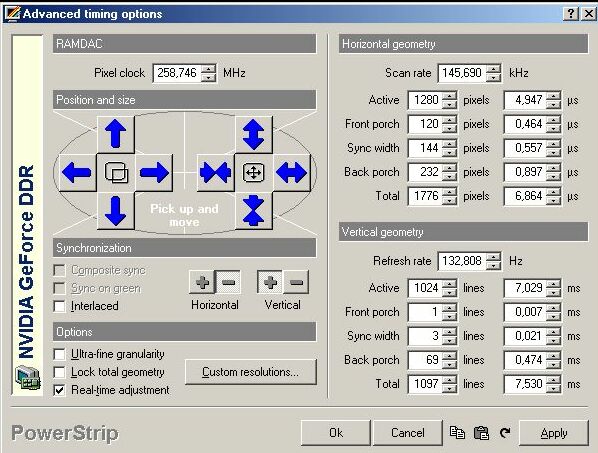Widen screen with horizontal double-arrow icon
Screen dimensions: 598x453
[x=292, y=172]
